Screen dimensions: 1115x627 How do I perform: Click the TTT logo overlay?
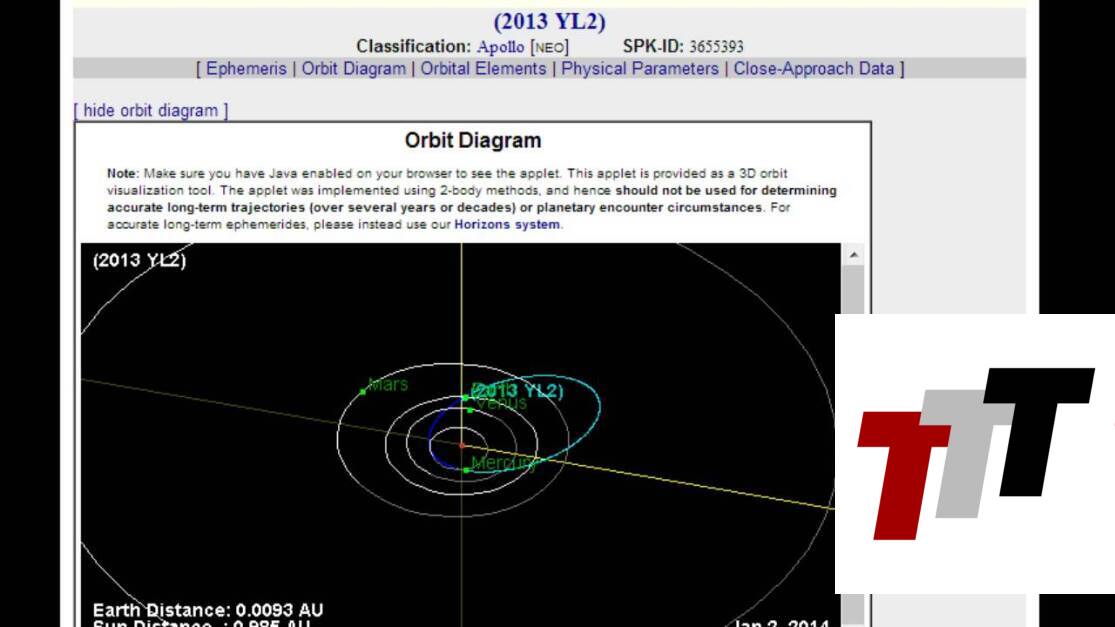tap(975, 454)
